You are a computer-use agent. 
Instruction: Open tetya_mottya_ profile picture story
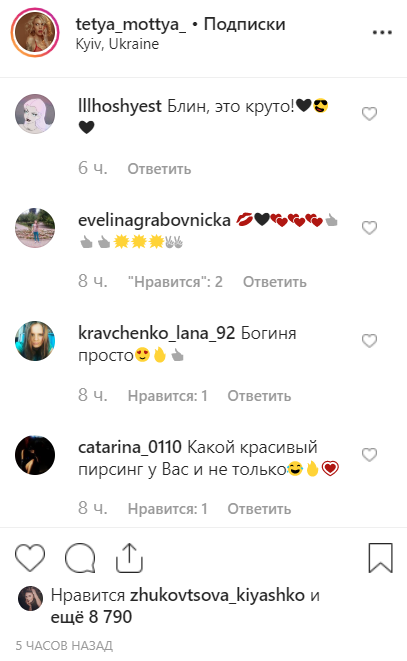point(35,32)
